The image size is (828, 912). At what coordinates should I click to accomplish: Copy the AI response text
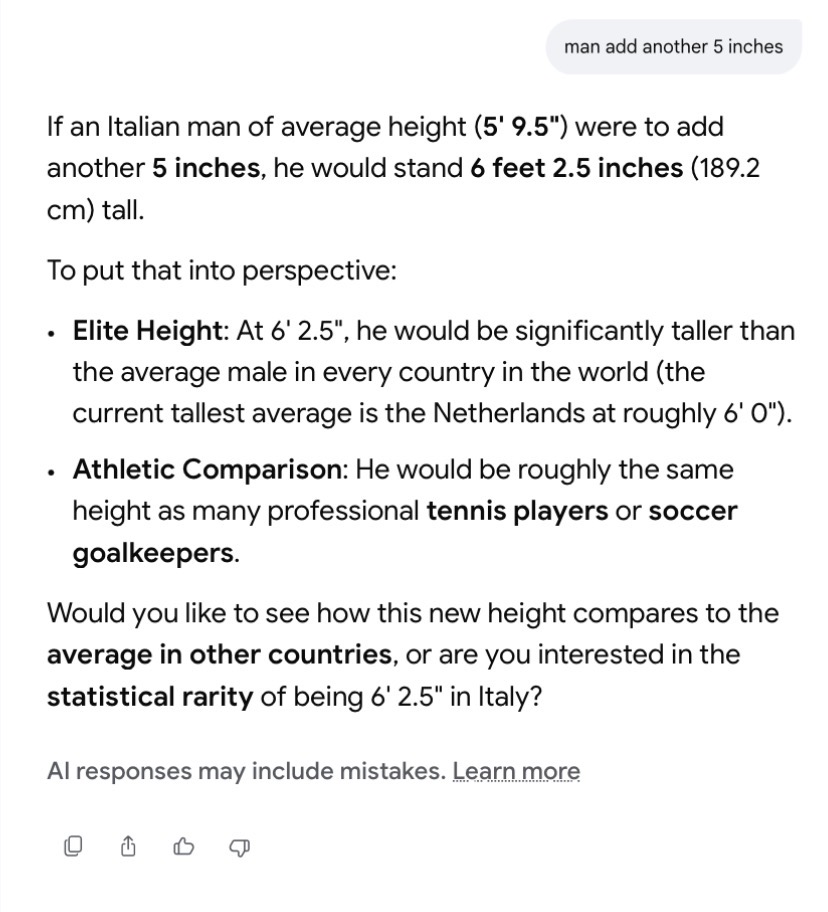(x=73, y=846)
